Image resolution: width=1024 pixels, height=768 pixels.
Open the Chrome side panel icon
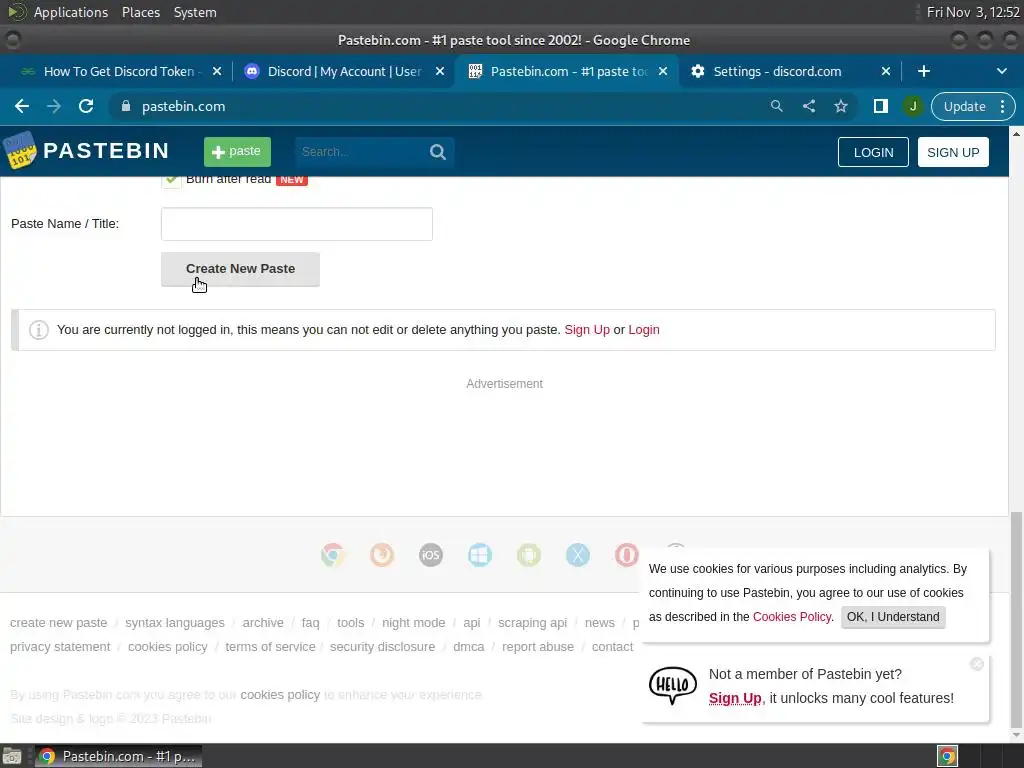click(x=880, y=106)
